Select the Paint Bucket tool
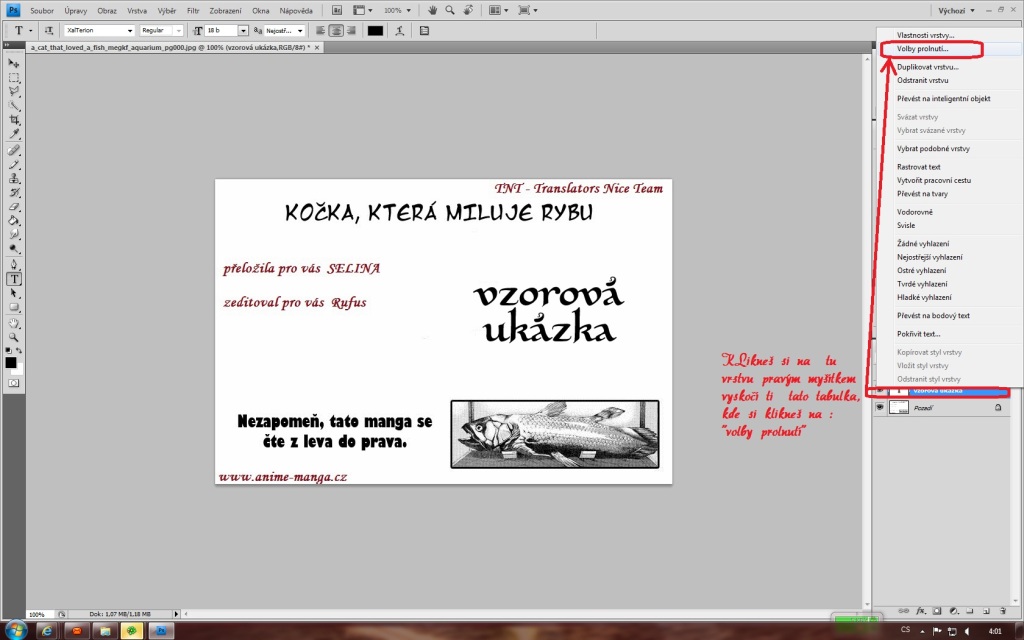This screenshot has height=640, width=1024. tap(14, 221)
